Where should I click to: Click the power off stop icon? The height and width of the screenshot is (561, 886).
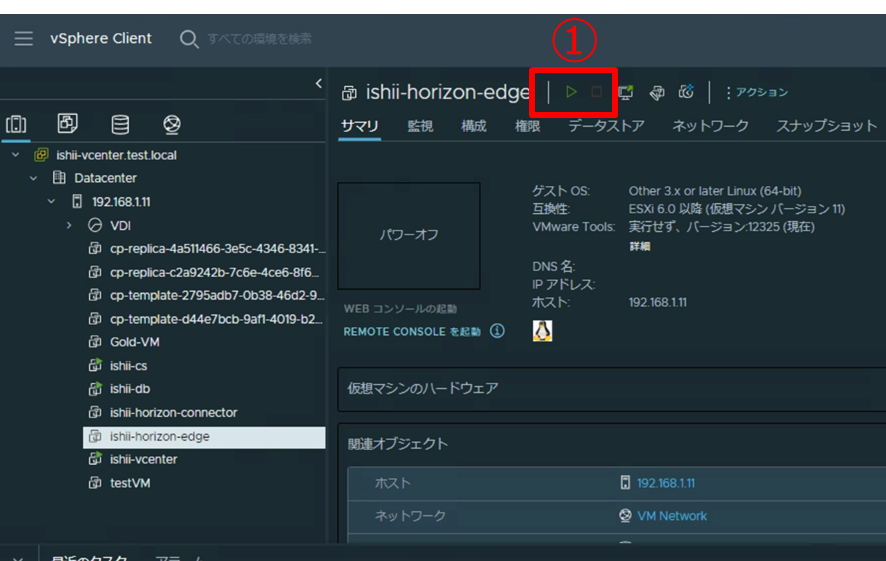pyautogui.click(x=596, y=92)
